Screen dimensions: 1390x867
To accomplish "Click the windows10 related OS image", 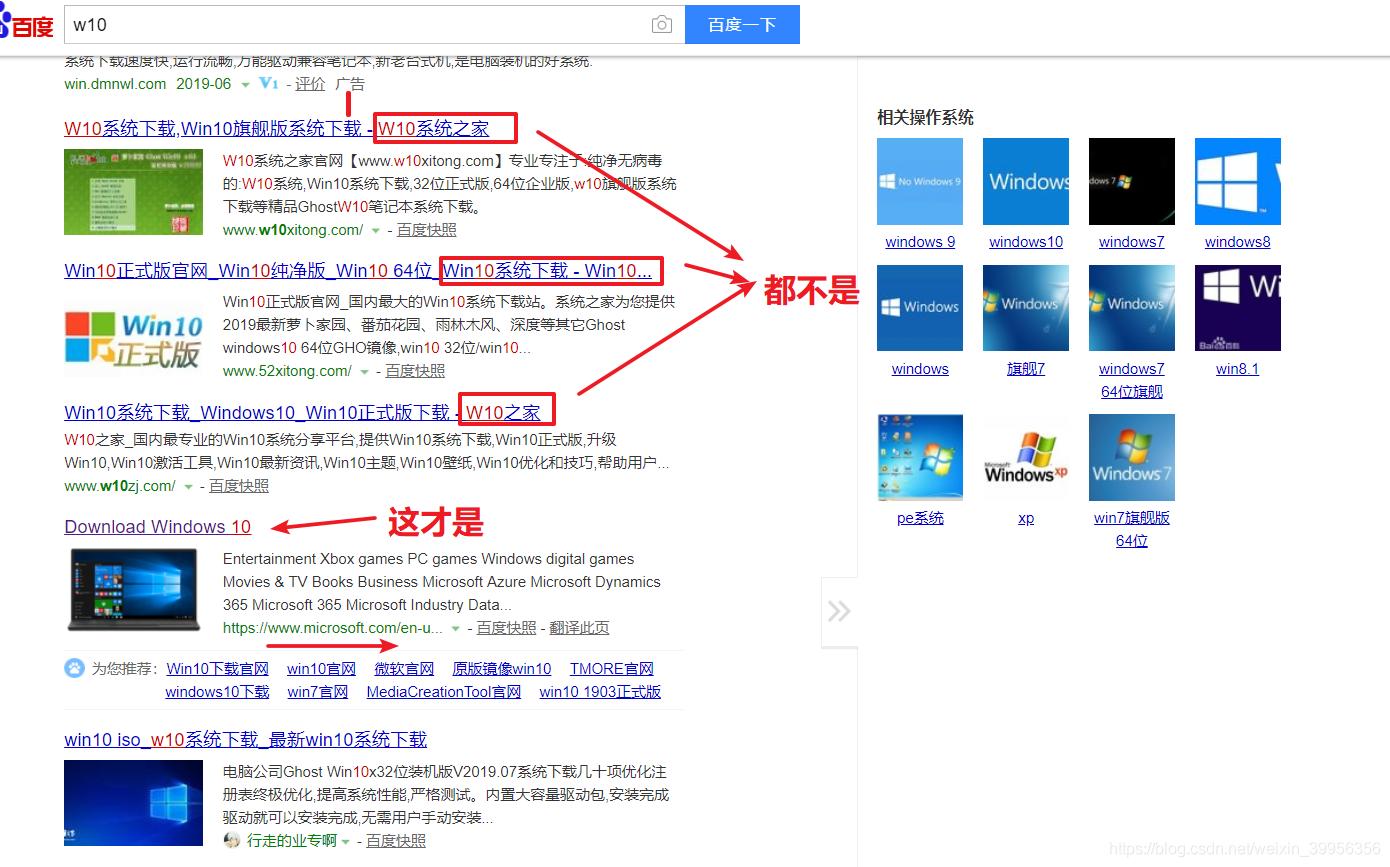I will tap(1026, 181).
